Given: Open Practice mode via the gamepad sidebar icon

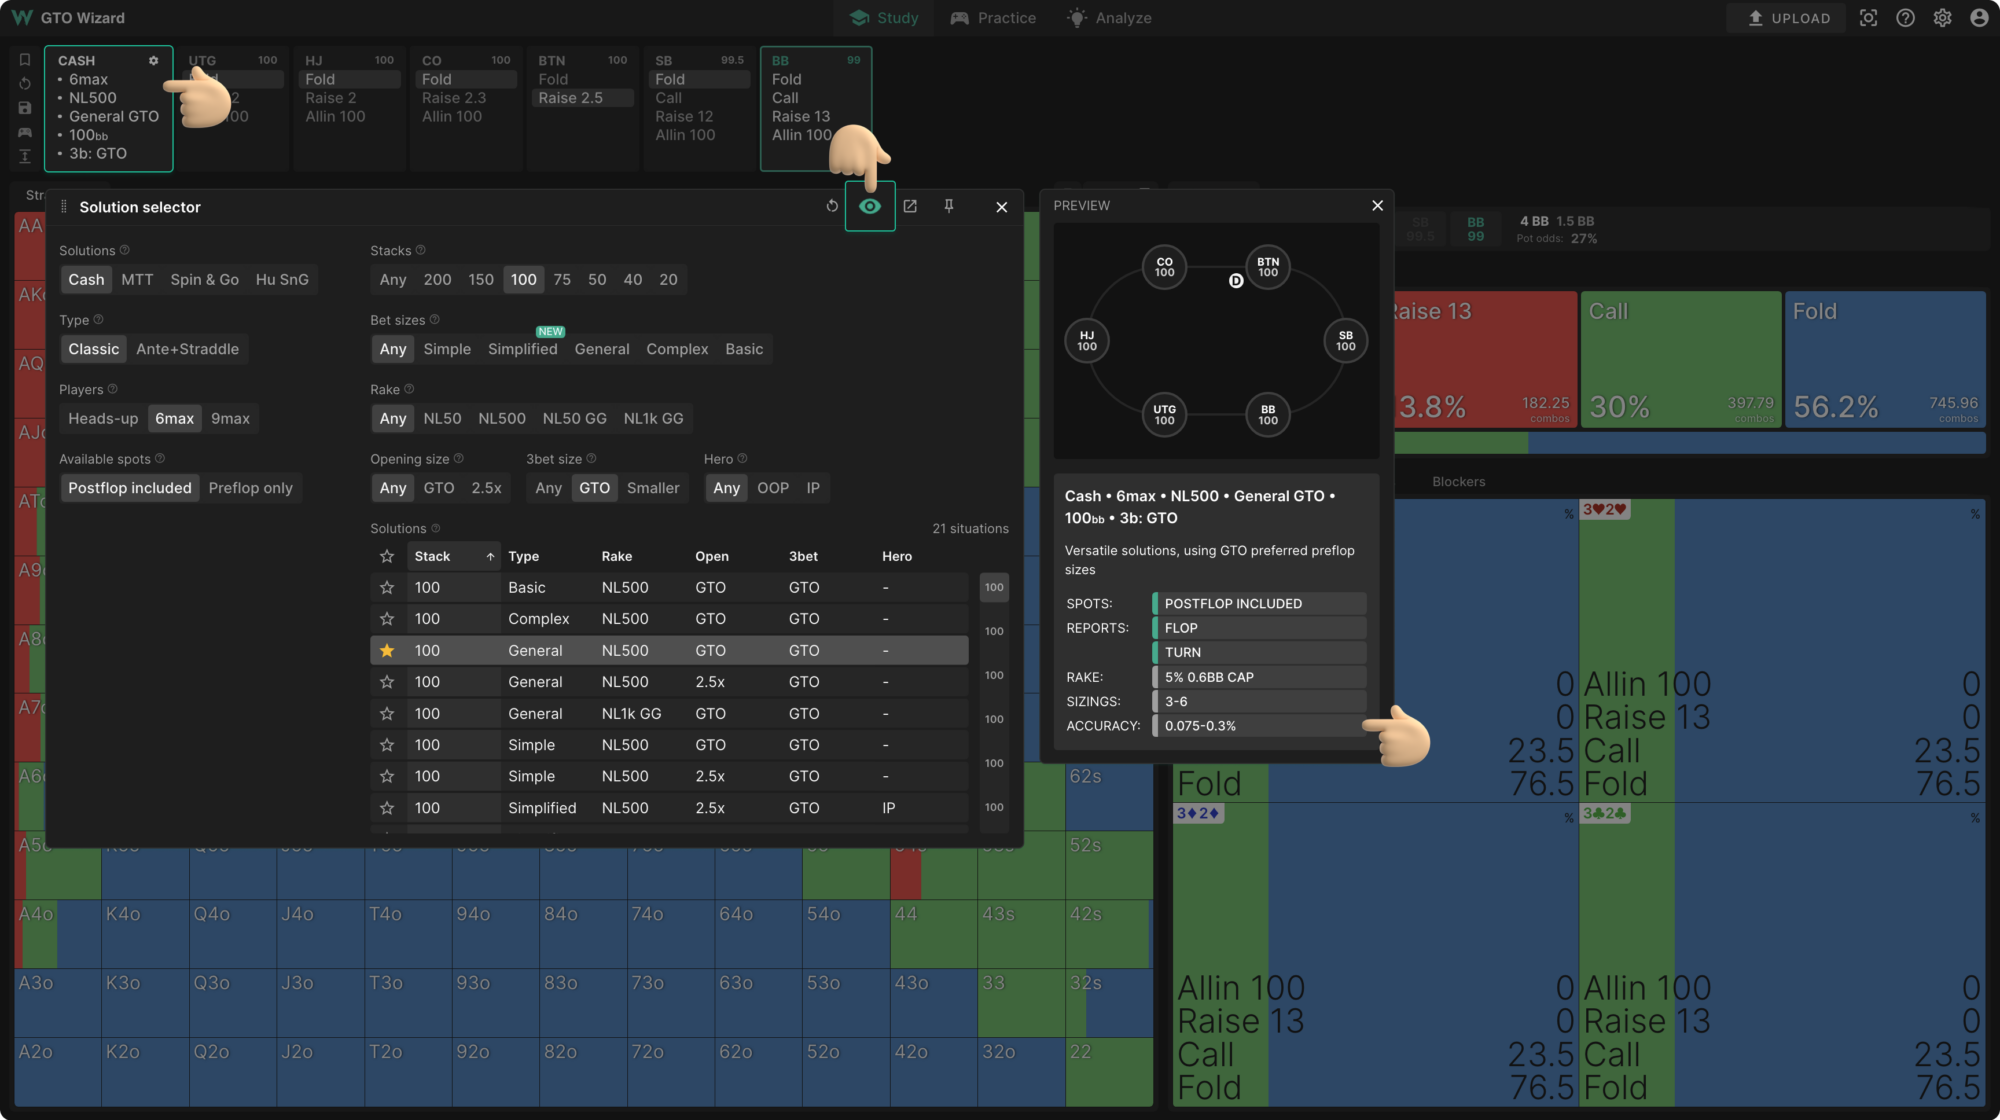Looking at the screenshot, I should 25,132.
